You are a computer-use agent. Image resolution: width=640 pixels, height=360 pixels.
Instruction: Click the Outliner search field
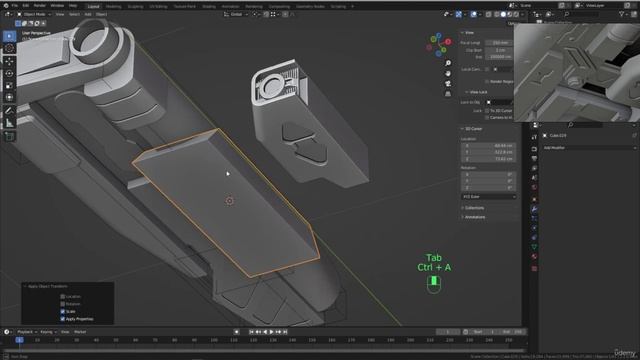[581, 14]
